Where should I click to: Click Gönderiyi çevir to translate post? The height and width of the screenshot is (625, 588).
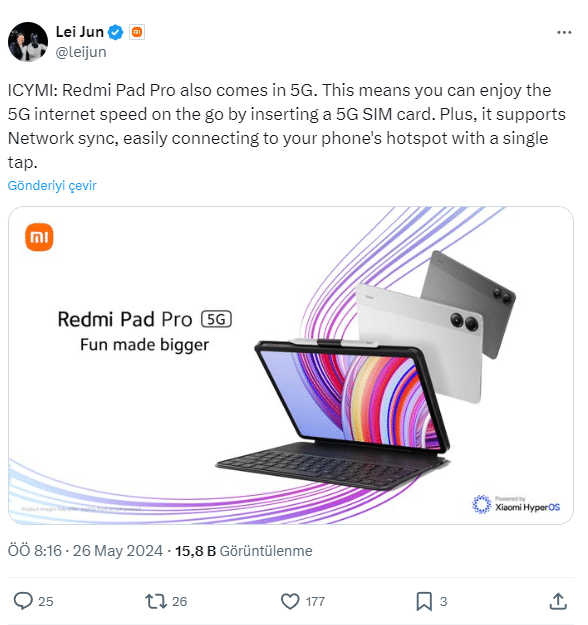click(x=52, y=185)
